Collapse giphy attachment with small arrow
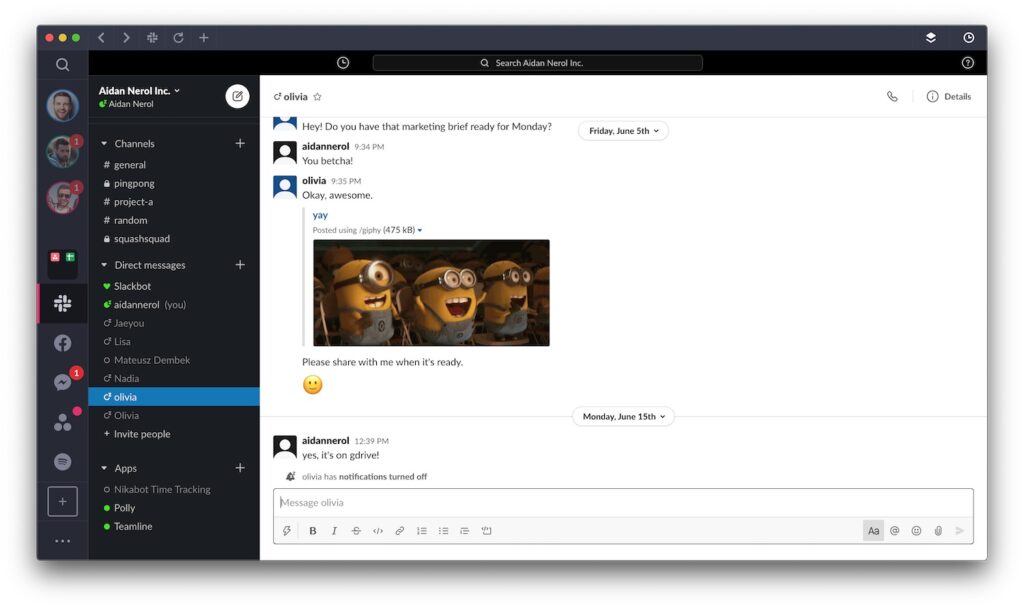 pyautogui.click(x=420, y=230)
